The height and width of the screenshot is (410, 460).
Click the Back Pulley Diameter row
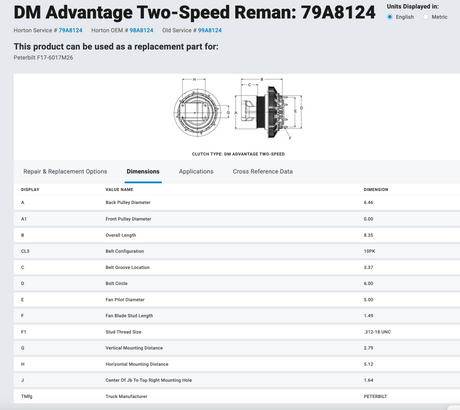click(x=237, y=202)
